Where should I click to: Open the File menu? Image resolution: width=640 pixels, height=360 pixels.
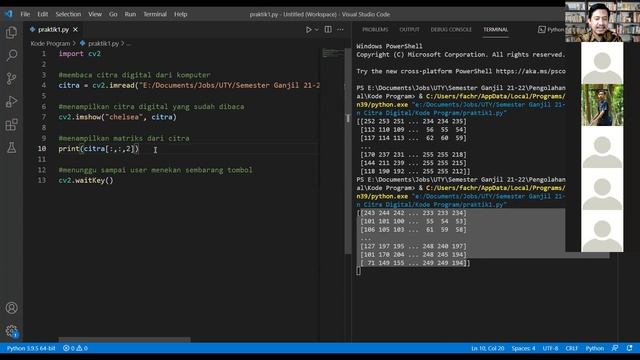(x=25, y=14)
